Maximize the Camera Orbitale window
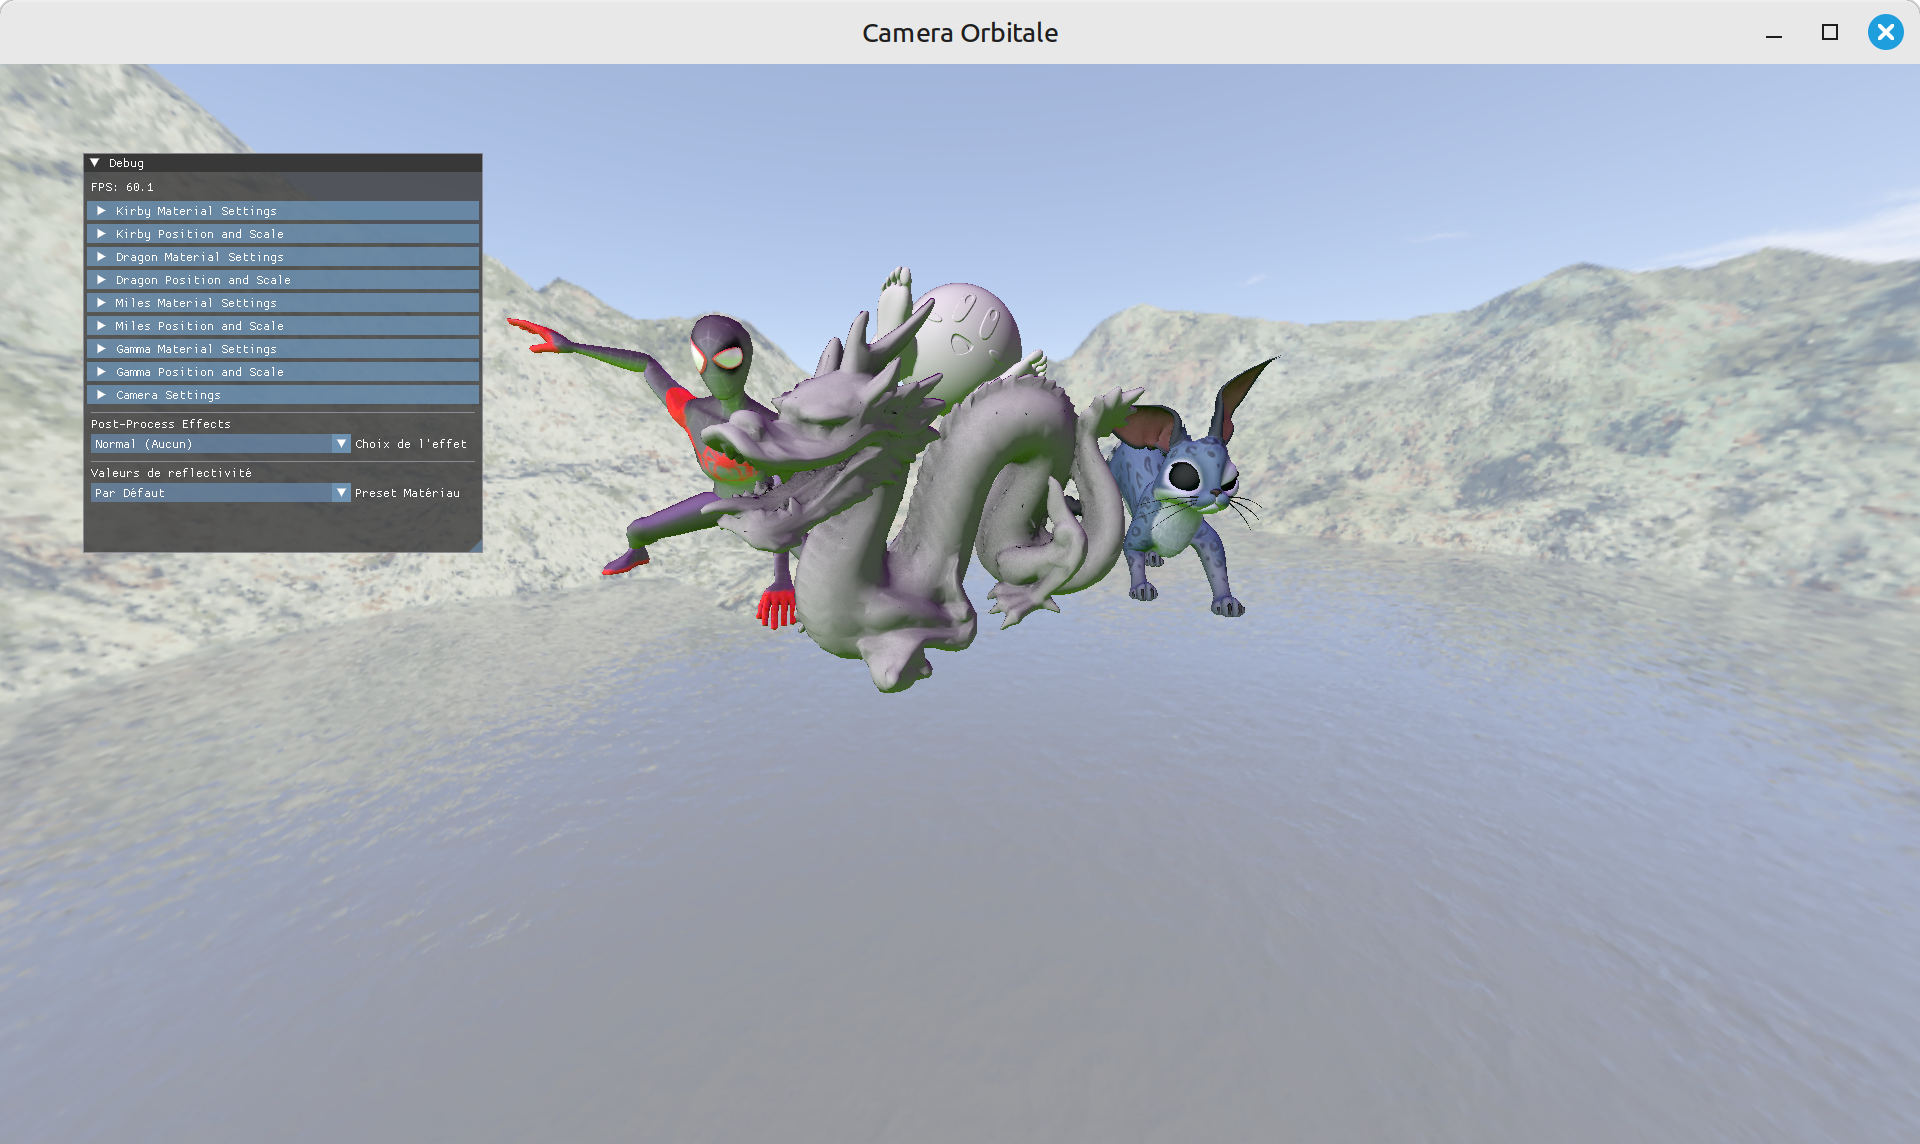 coord(1830,32)
